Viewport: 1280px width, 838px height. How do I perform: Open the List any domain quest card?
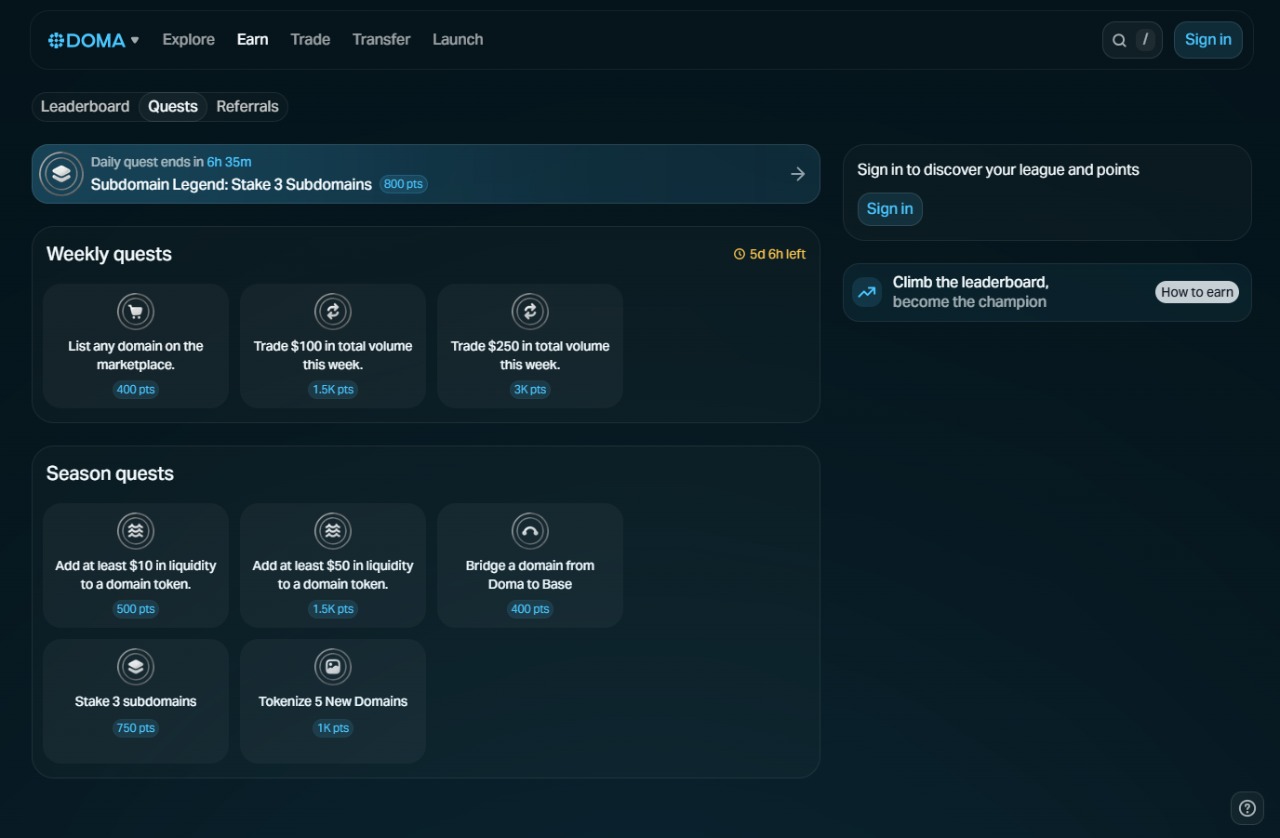[136, 346]
